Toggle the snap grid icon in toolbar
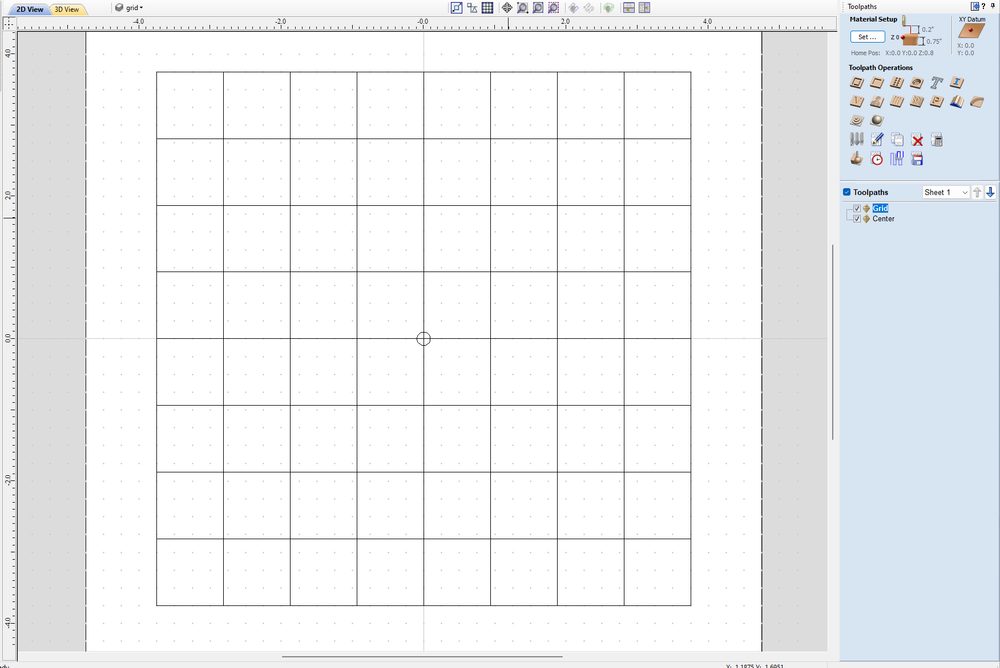This screenshot has height=668, width=1000. (487, 8)
